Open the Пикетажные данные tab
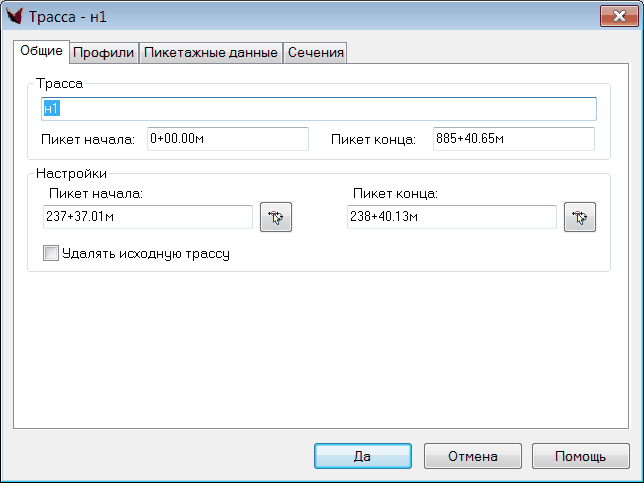This screenshot has height=483, width=644. pos(210,53)
